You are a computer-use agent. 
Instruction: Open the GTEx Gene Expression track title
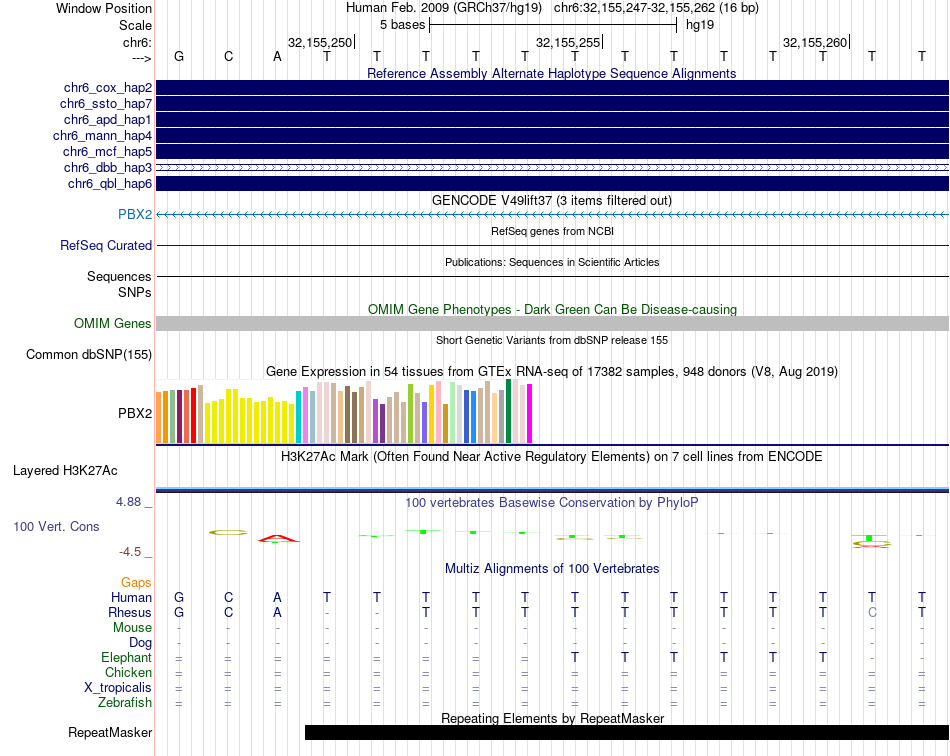click(552, 371)
